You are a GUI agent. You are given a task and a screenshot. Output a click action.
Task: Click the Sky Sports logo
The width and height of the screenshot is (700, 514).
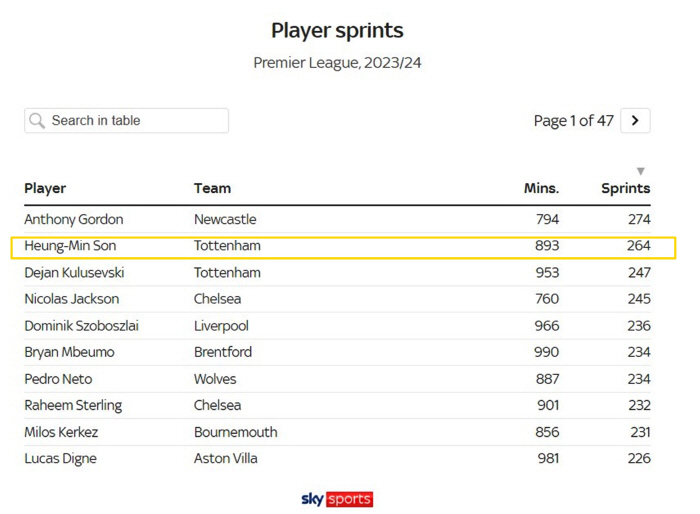pos(337,499)
